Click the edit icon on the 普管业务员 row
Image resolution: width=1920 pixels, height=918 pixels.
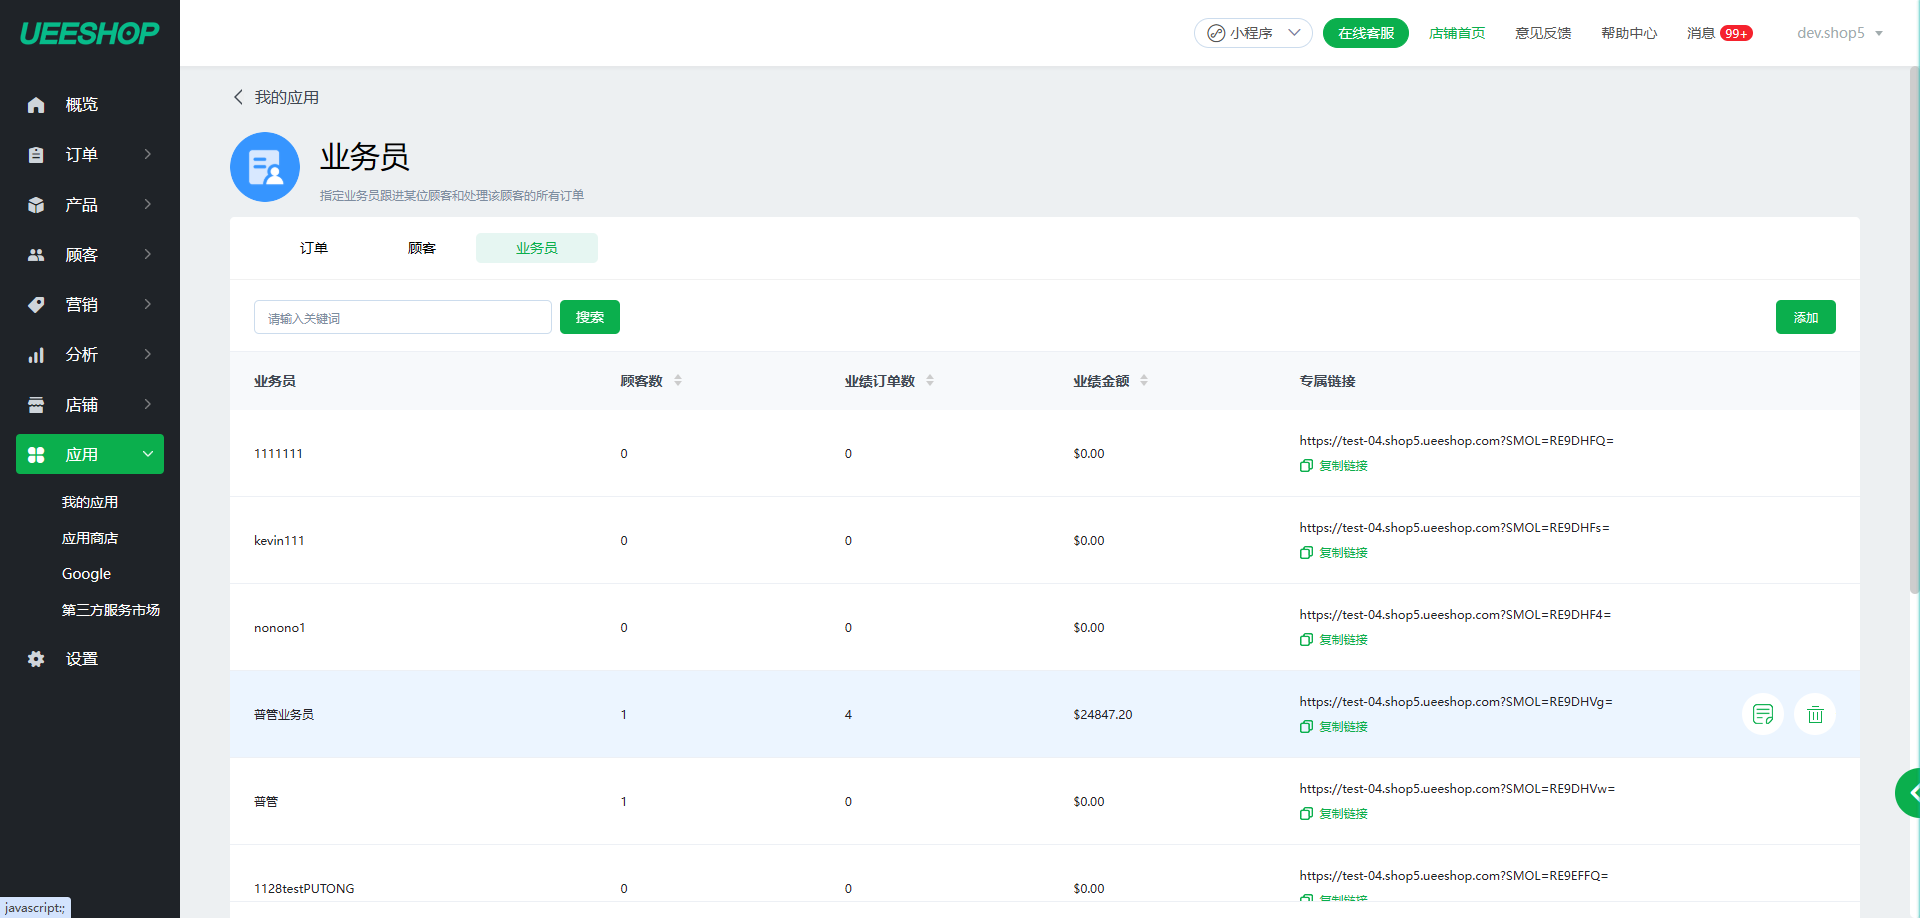click(x=1762, y=714)
